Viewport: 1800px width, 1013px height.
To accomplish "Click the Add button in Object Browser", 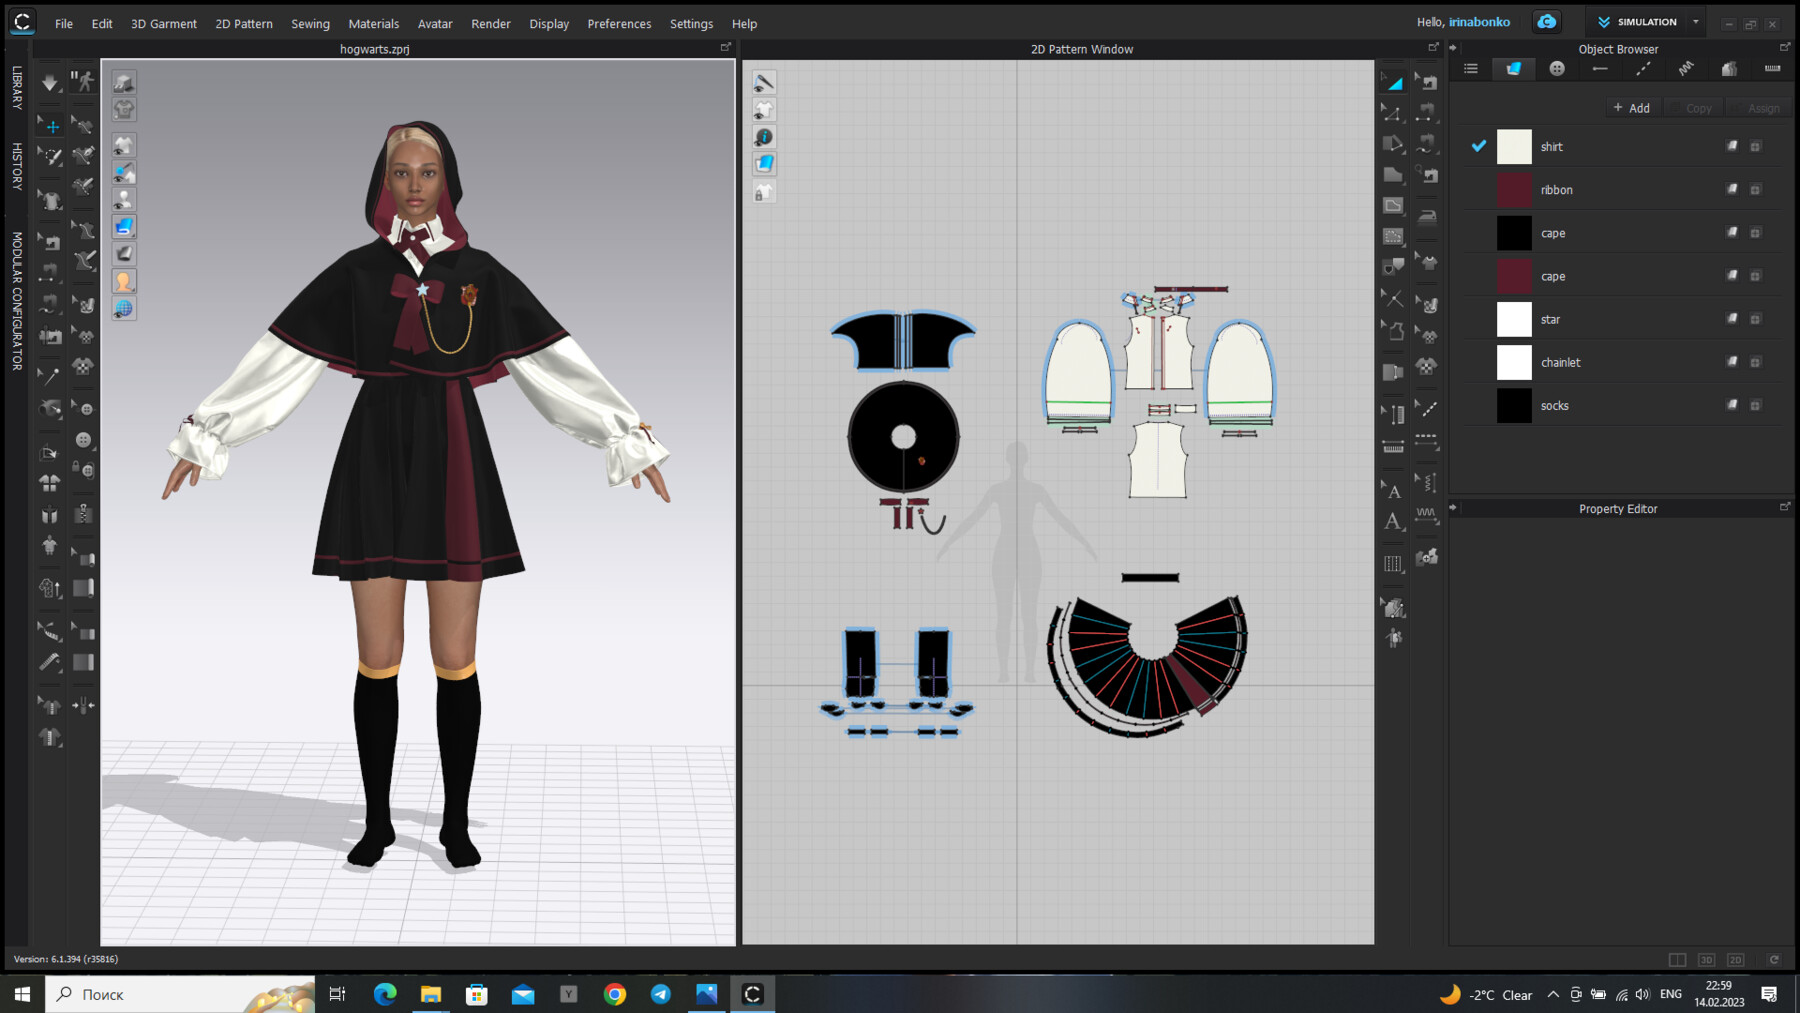I will click(x=1632, y=107).
